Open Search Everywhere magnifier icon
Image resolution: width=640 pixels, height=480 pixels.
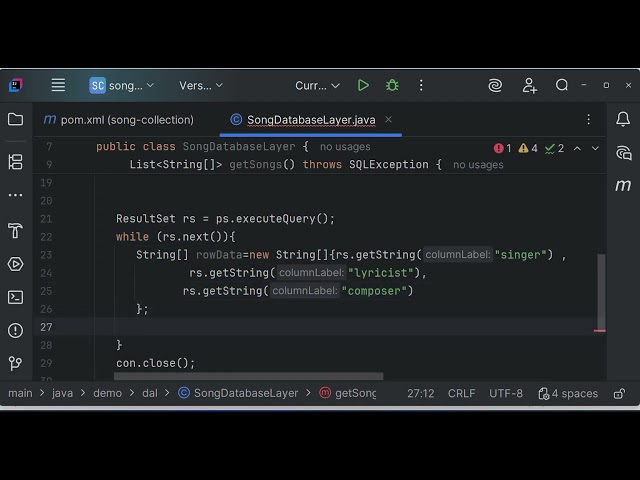click(562, 86)
